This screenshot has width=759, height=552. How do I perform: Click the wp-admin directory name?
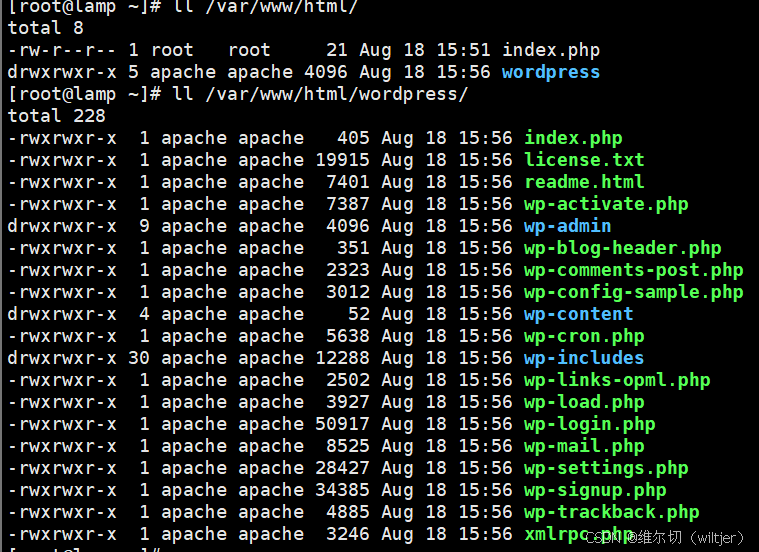click(x=567, y=226)
